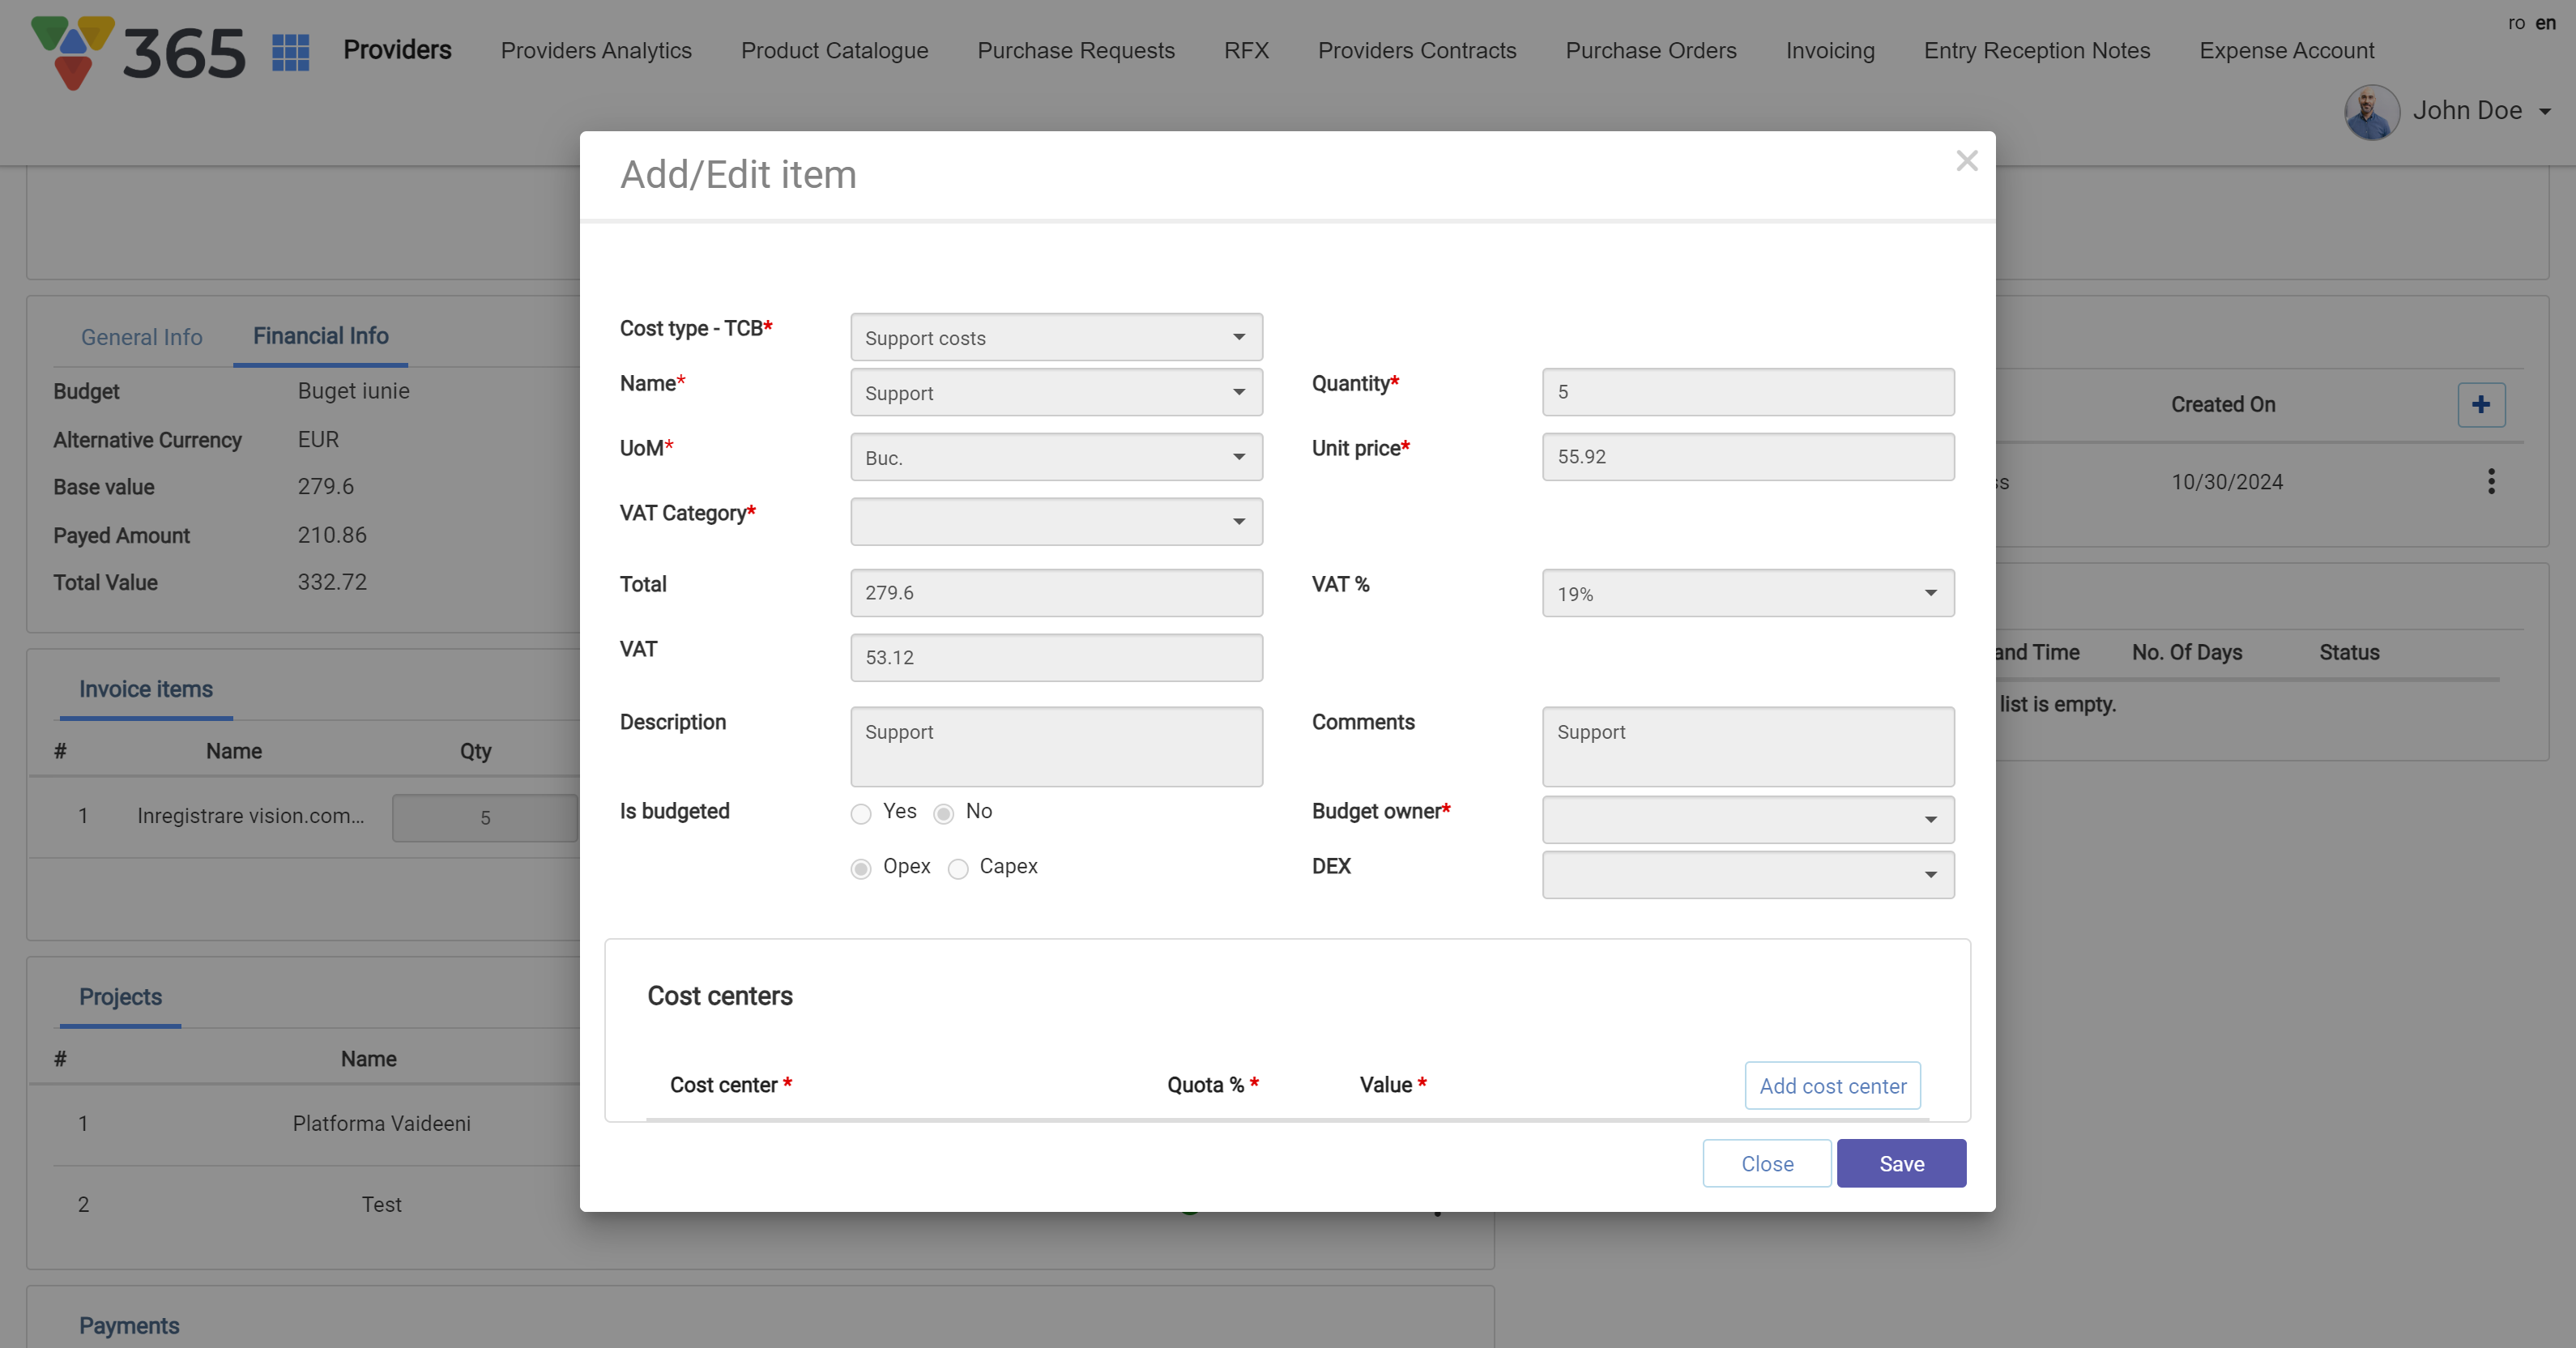The height and width of the screenshot is (1348, 2576).
Task: Click John Doe's profile avatar
Action: tap(2371, 112)
